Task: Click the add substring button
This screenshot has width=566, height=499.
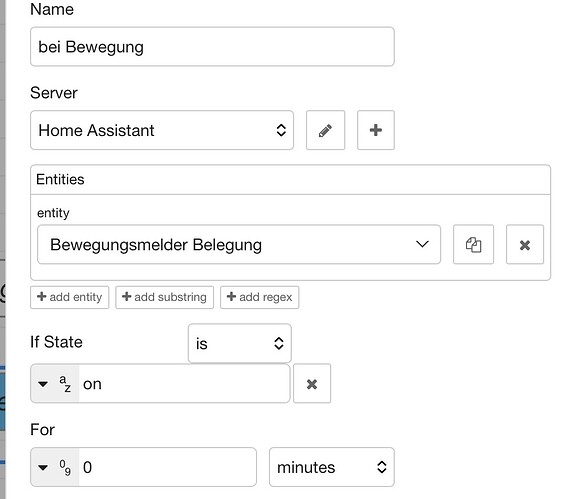Action: [x=165, y=297]
